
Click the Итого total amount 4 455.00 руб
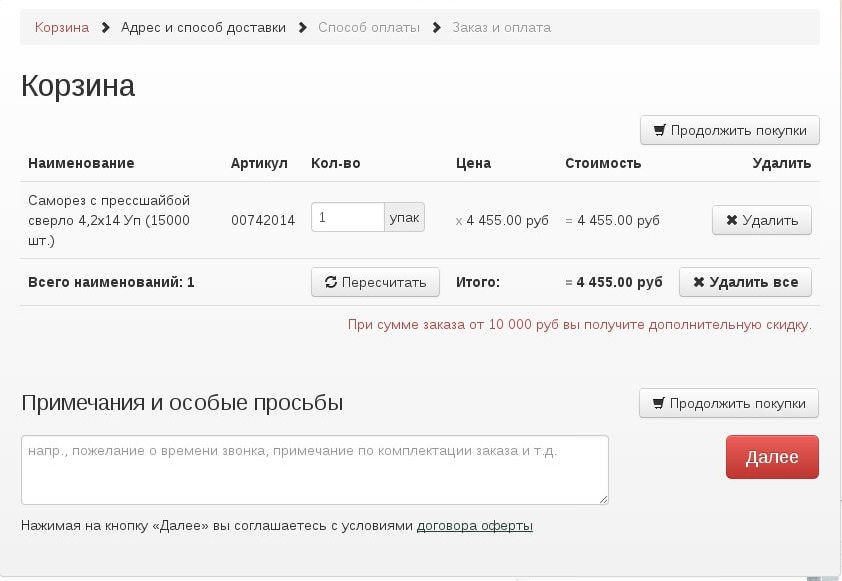(614, 283)
